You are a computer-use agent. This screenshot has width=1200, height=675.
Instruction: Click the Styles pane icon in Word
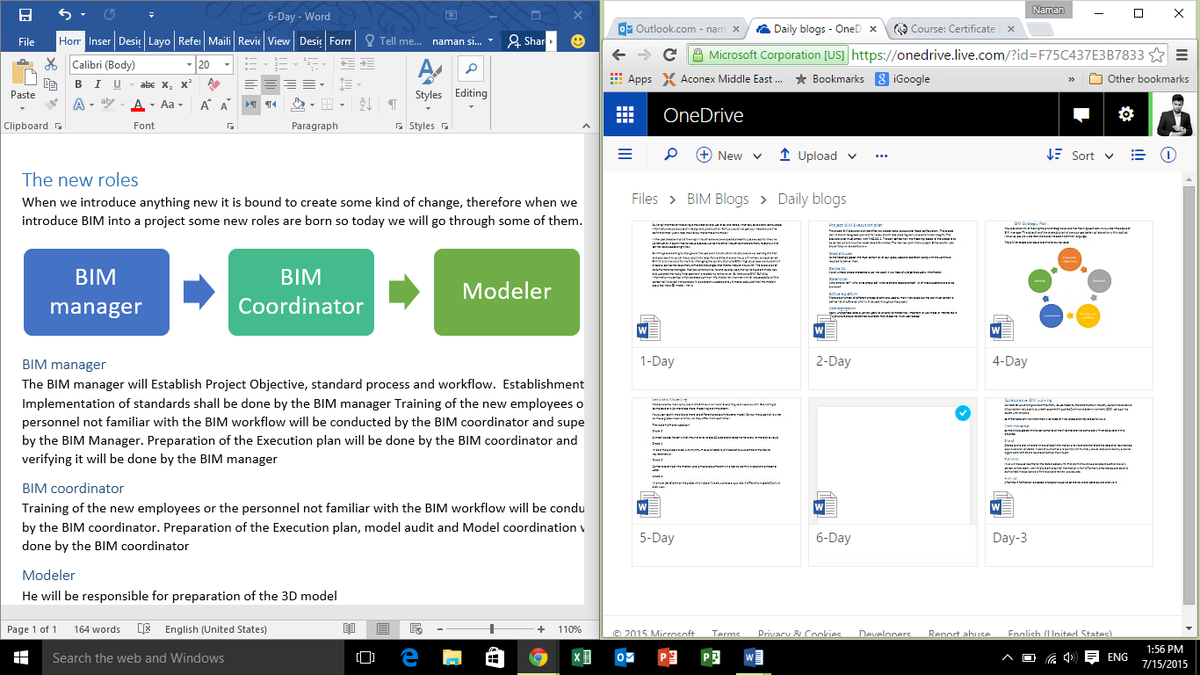coord(426,75)
